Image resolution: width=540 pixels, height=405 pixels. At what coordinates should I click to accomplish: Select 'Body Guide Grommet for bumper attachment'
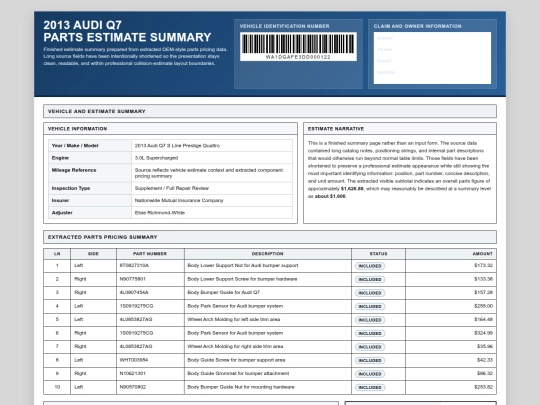(238, 373)
